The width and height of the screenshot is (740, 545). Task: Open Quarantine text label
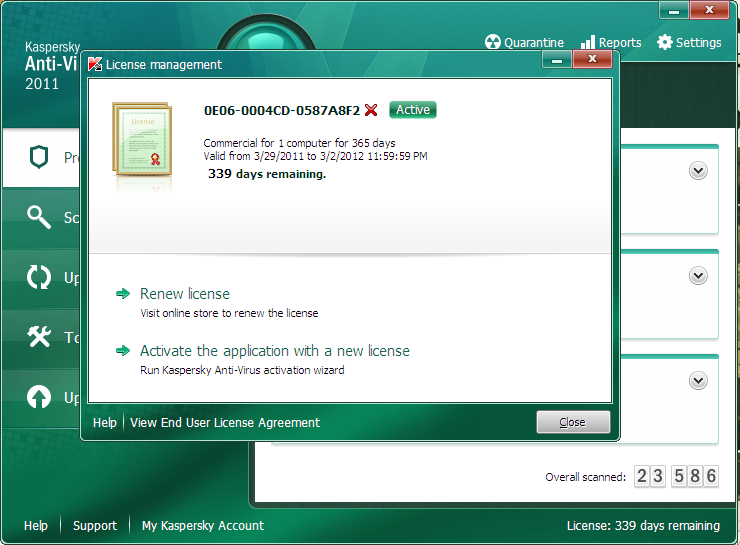(534, 42)
